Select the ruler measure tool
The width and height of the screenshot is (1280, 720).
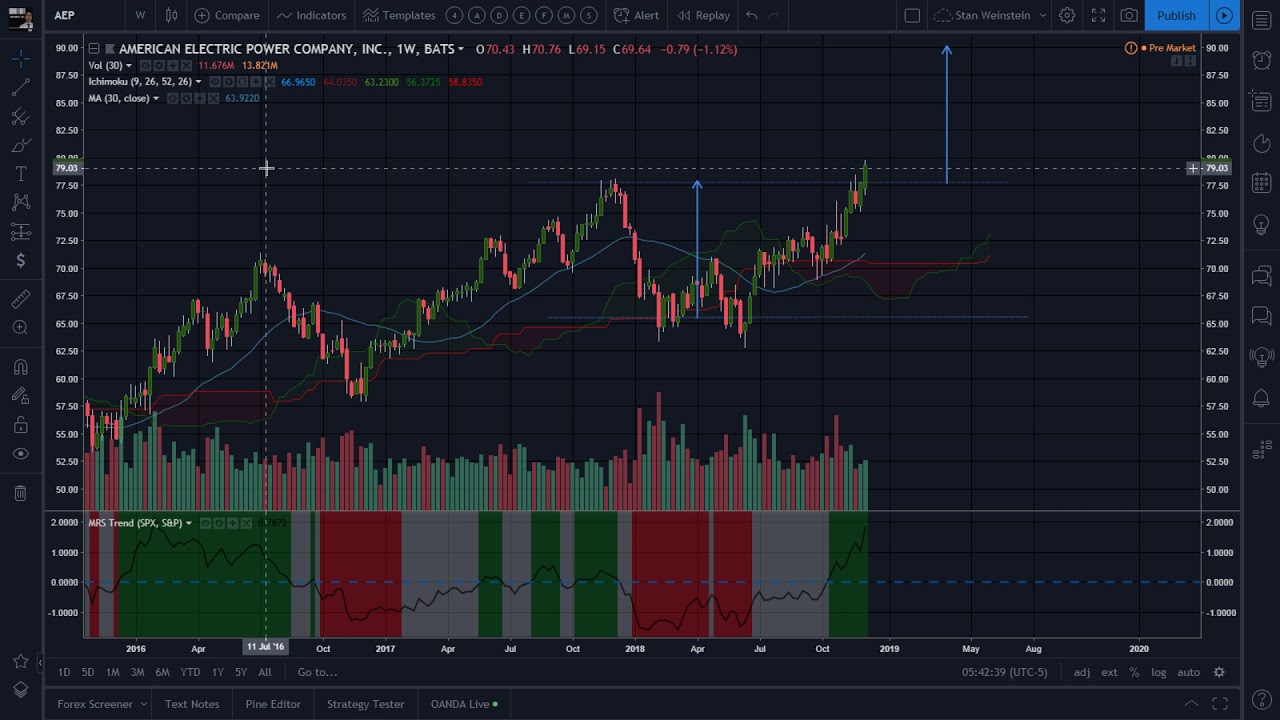click(x=20, y=299)
